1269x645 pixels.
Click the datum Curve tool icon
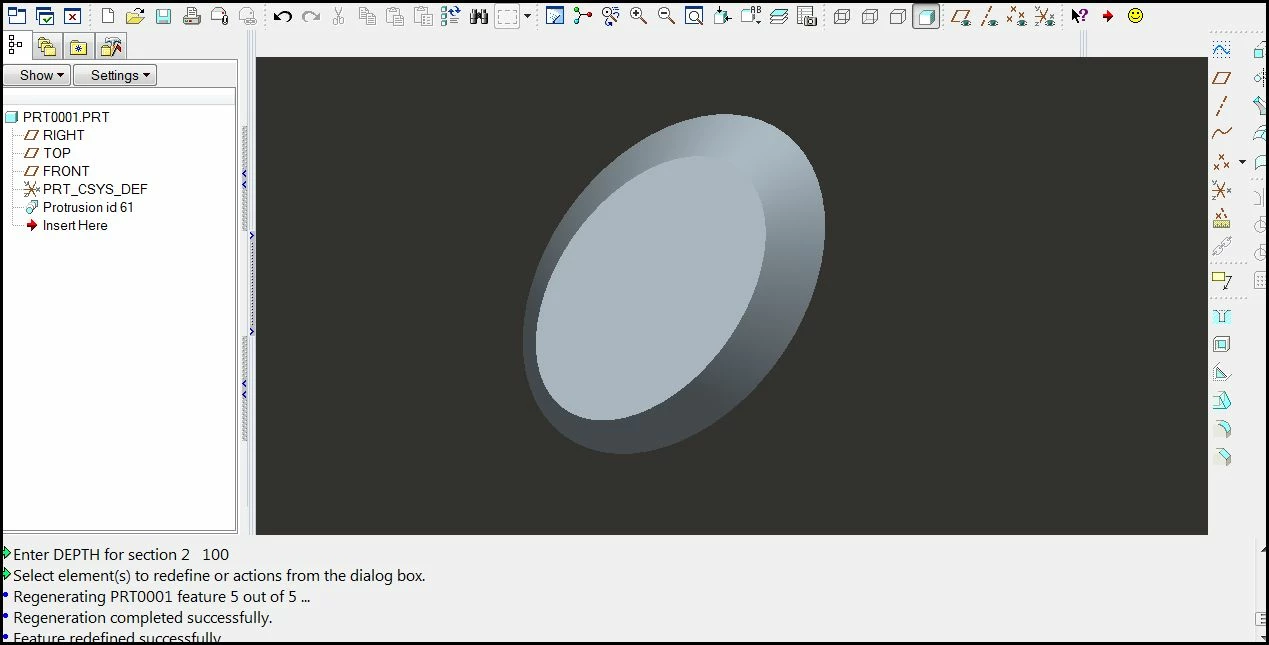1221,133
